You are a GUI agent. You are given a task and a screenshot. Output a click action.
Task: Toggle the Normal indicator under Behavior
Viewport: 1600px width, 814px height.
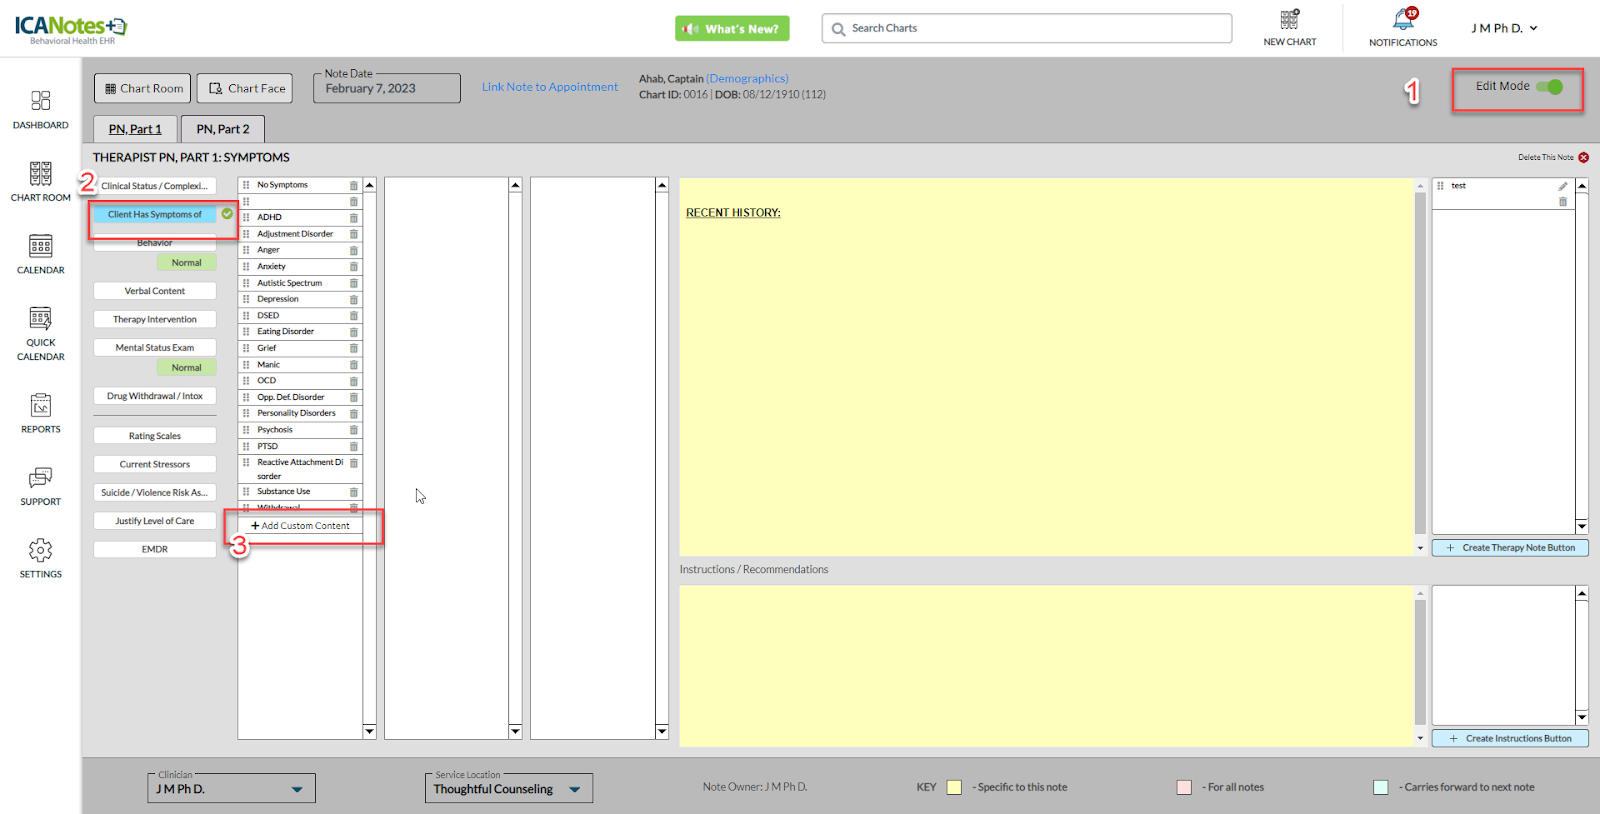[x=186, y=263]
